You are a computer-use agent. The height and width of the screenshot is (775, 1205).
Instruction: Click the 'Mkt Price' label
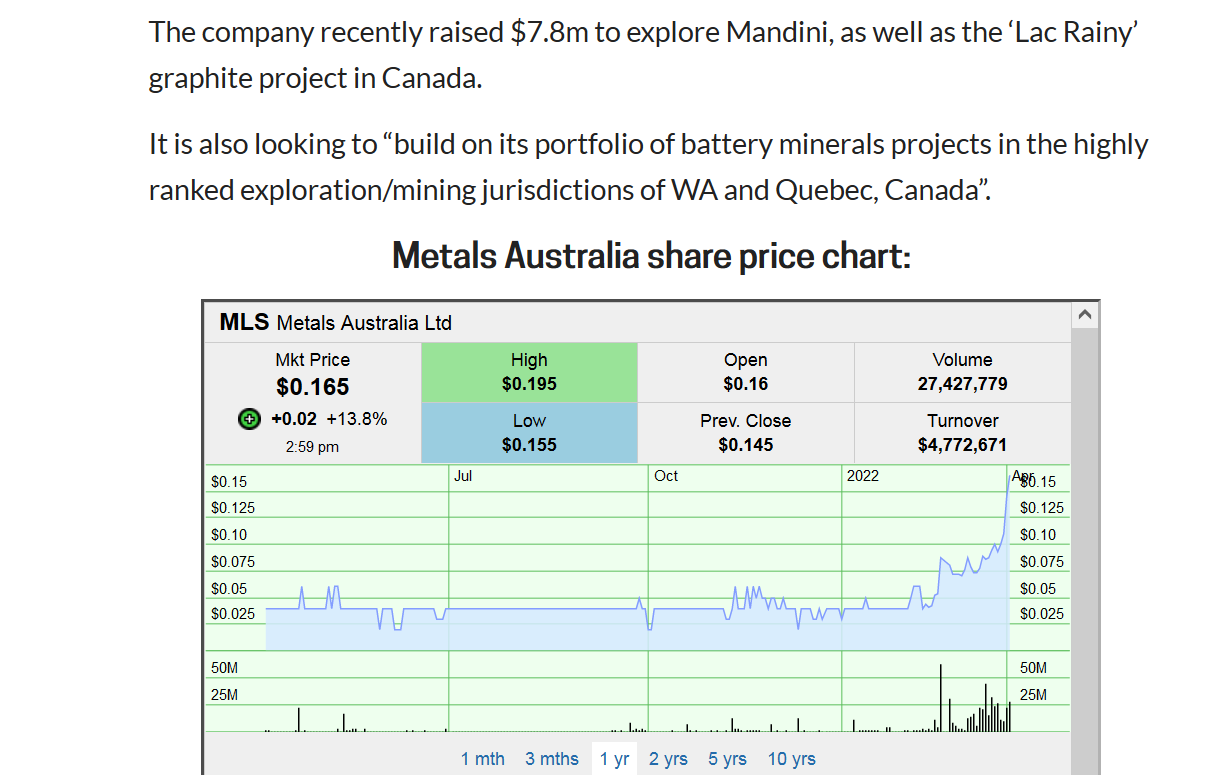[x=313, y=360]
